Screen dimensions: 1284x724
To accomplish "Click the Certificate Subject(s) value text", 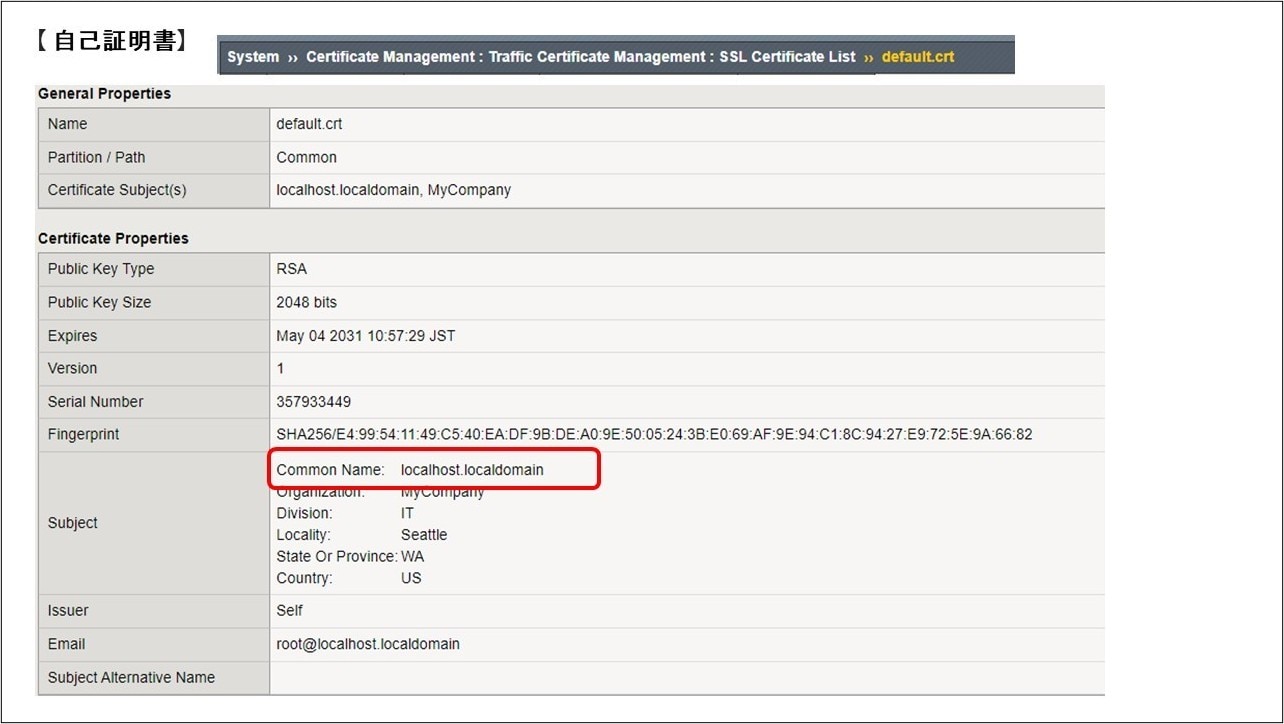I will (393, 190).
